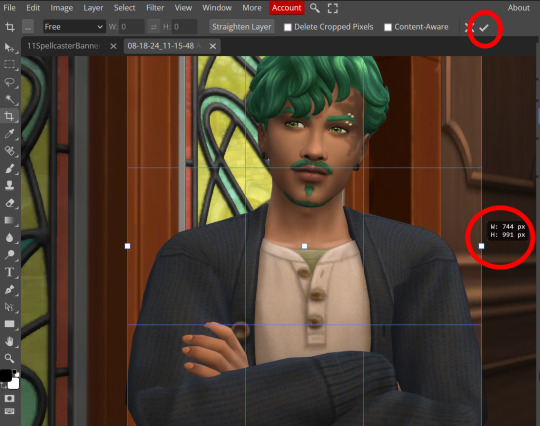
Task: Select the Magic Wand tool
Action: [x=9, y=99]
